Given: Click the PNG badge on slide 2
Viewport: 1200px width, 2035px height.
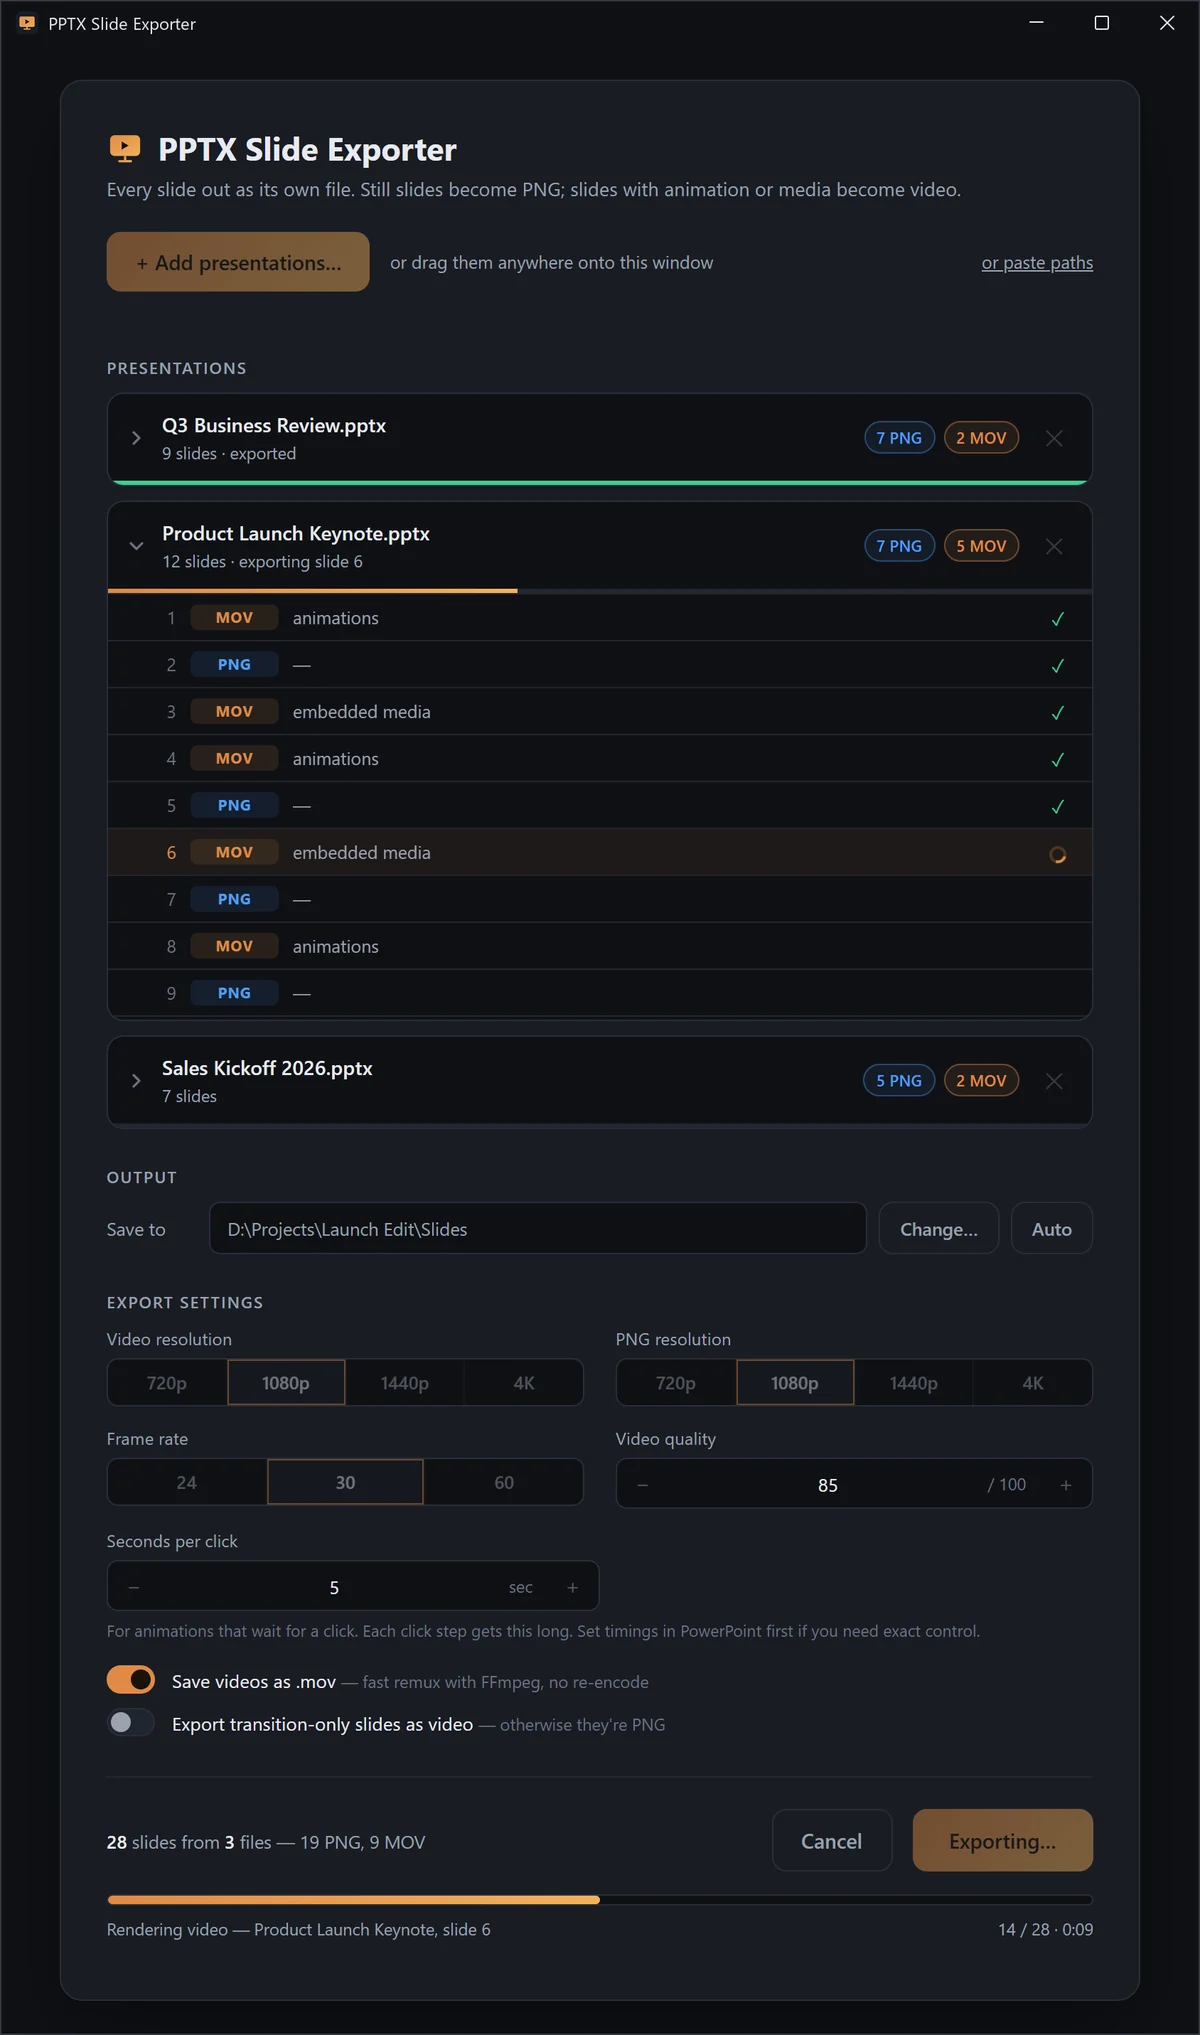Looking at the screenshot, I should pos(234,665).
